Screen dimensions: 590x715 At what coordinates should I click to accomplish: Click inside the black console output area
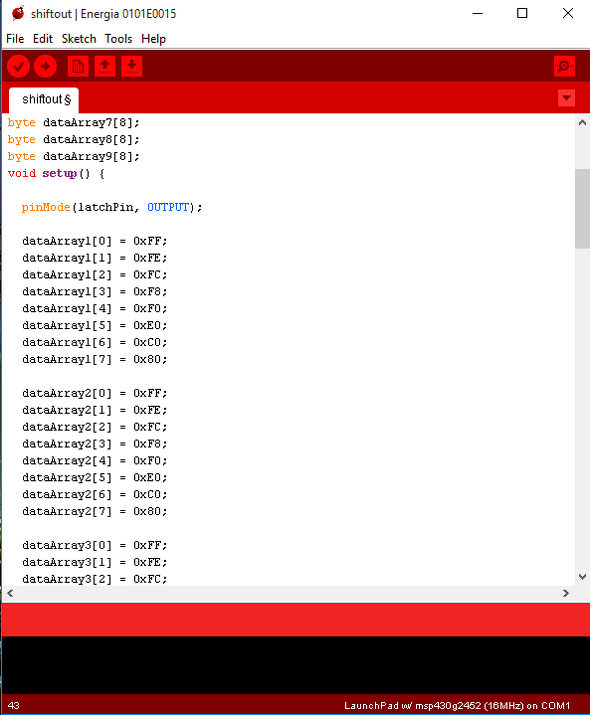pyautogui.click(x=295, y=665)
